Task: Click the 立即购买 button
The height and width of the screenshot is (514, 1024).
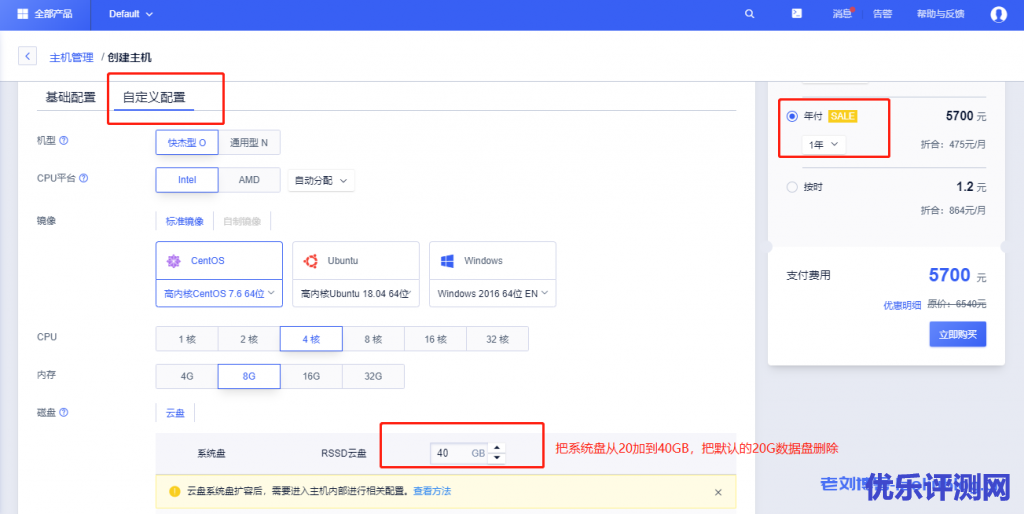Action: [958, 334]
